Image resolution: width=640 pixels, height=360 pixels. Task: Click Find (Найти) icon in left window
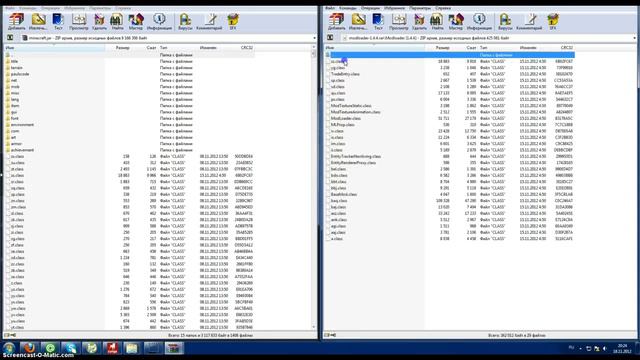tap(117, 21)
